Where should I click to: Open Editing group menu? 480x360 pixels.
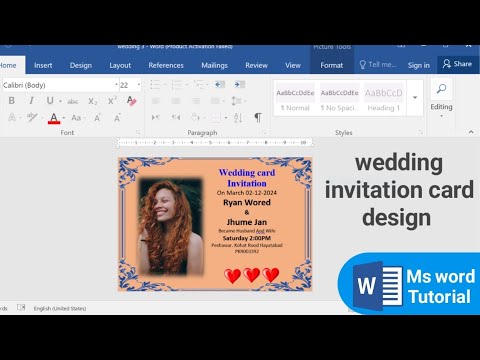click(x=441, y=98)
